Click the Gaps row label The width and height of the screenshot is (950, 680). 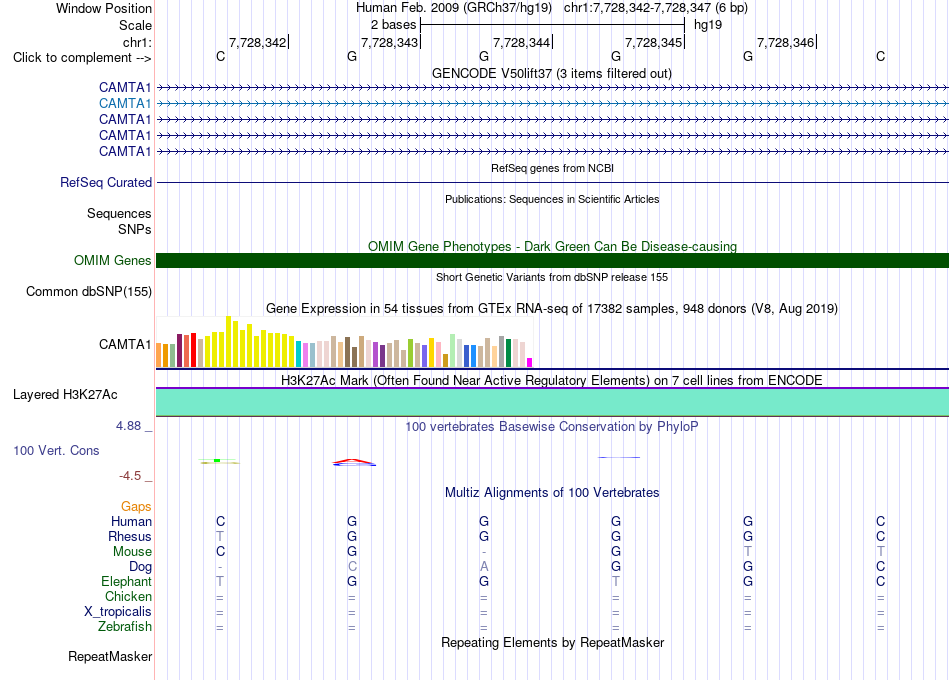pyautogui.click(x=136, y=507)
